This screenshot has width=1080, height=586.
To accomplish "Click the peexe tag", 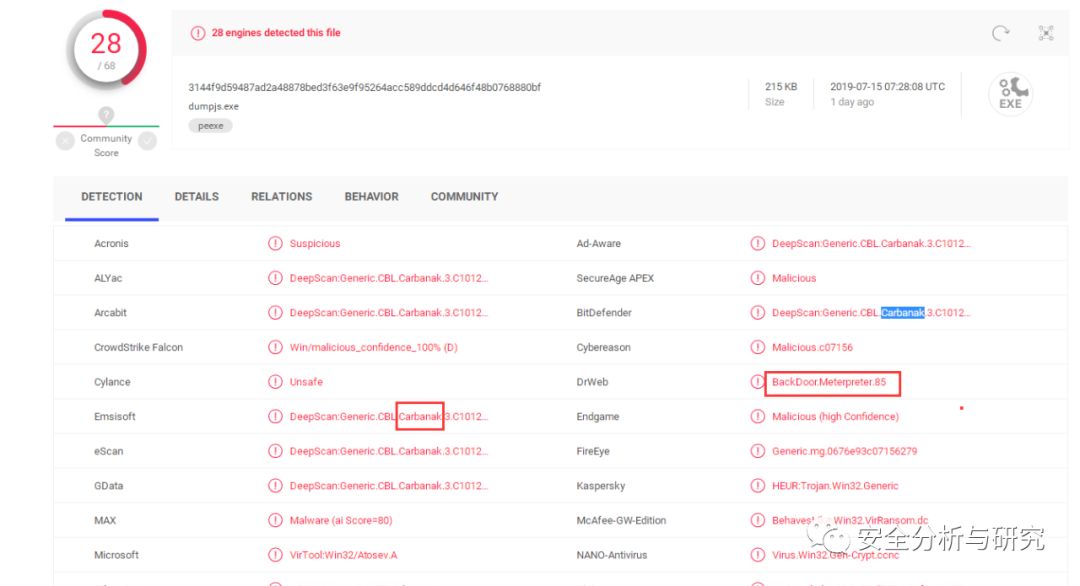I will tap(211, 126).
